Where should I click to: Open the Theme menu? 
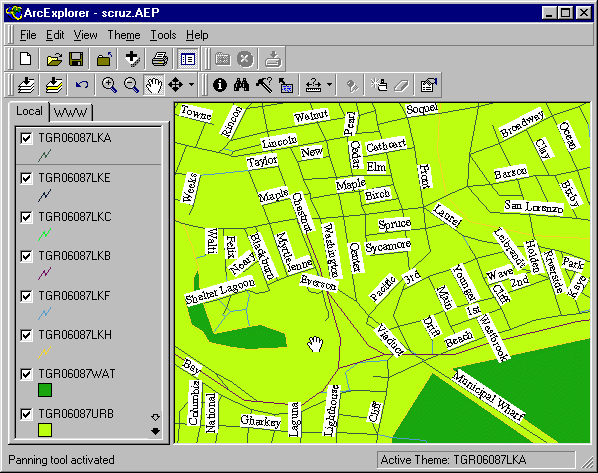124,35
